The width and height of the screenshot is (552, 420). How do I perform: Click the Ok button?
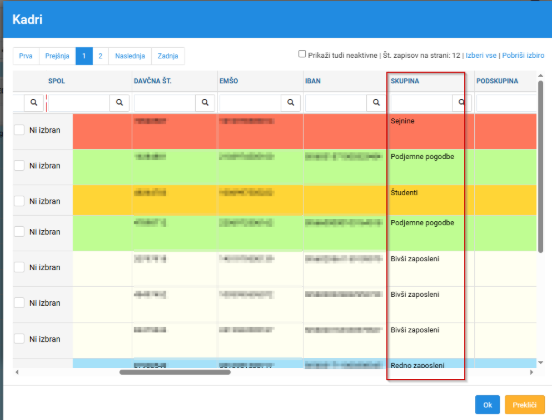(x=487, y=405)
